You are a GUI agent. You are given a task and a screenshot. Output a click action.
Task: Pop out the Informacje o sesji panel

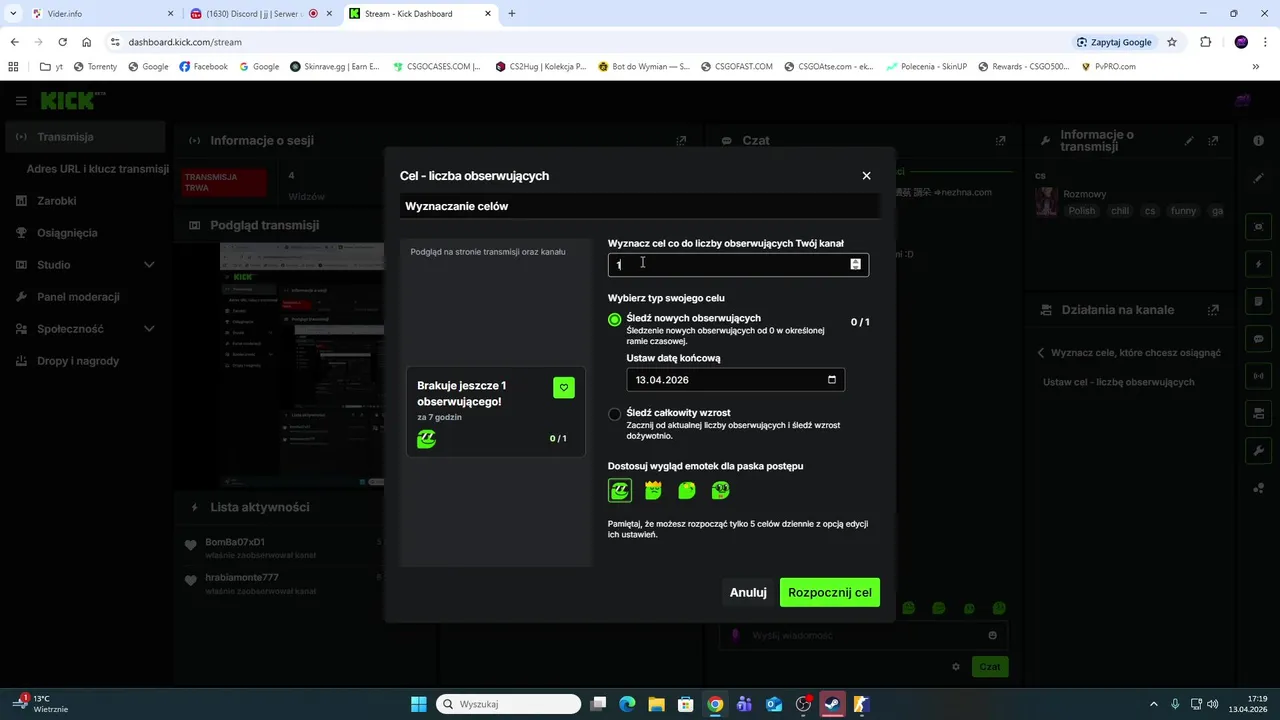681,141
